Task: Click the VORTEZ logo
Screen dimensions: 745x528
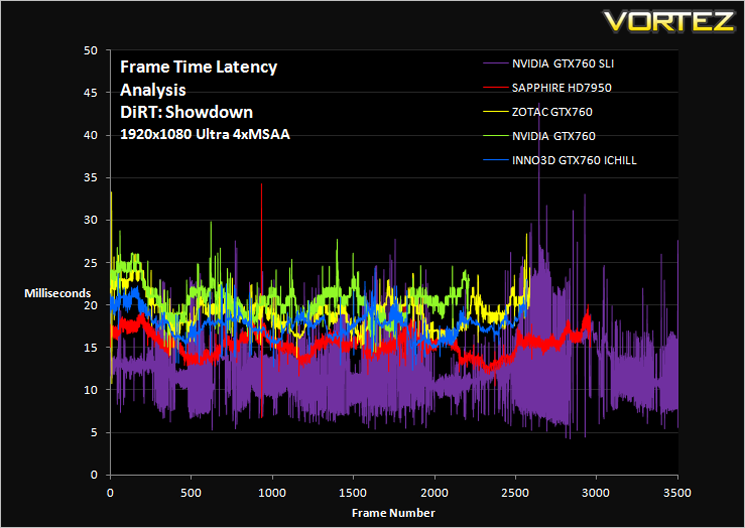Action: coord(669,21)
